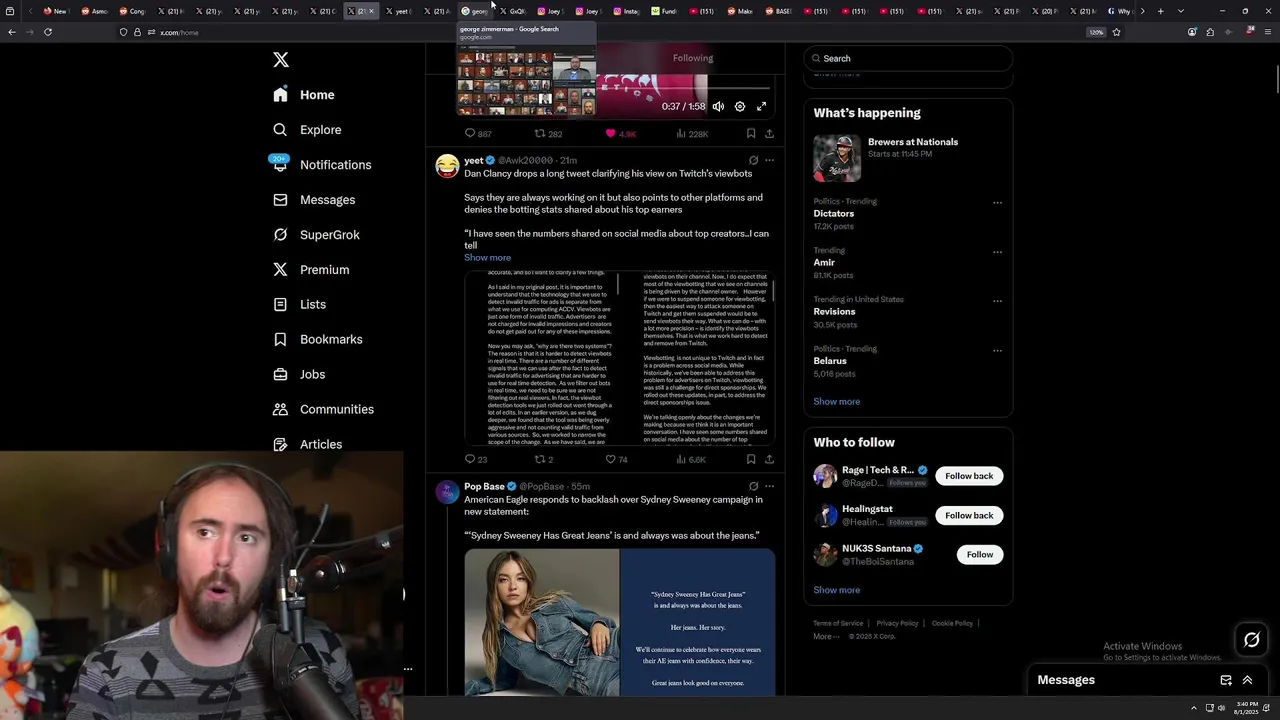This screenshot has width=1280, height=720.
Task: Mute the video via volume icon
Action: click(718, 106)
